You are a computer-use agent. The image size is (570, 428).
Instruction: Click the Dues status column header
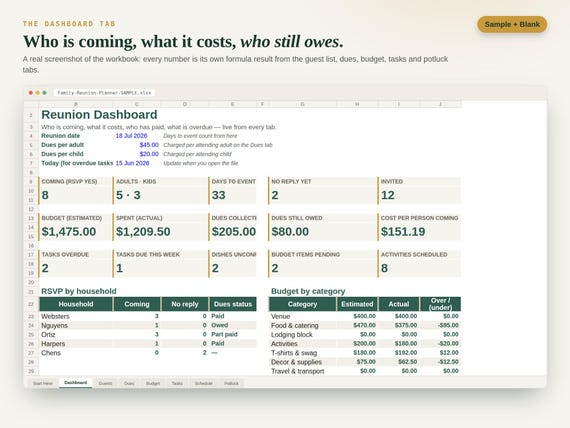point(233,304)
